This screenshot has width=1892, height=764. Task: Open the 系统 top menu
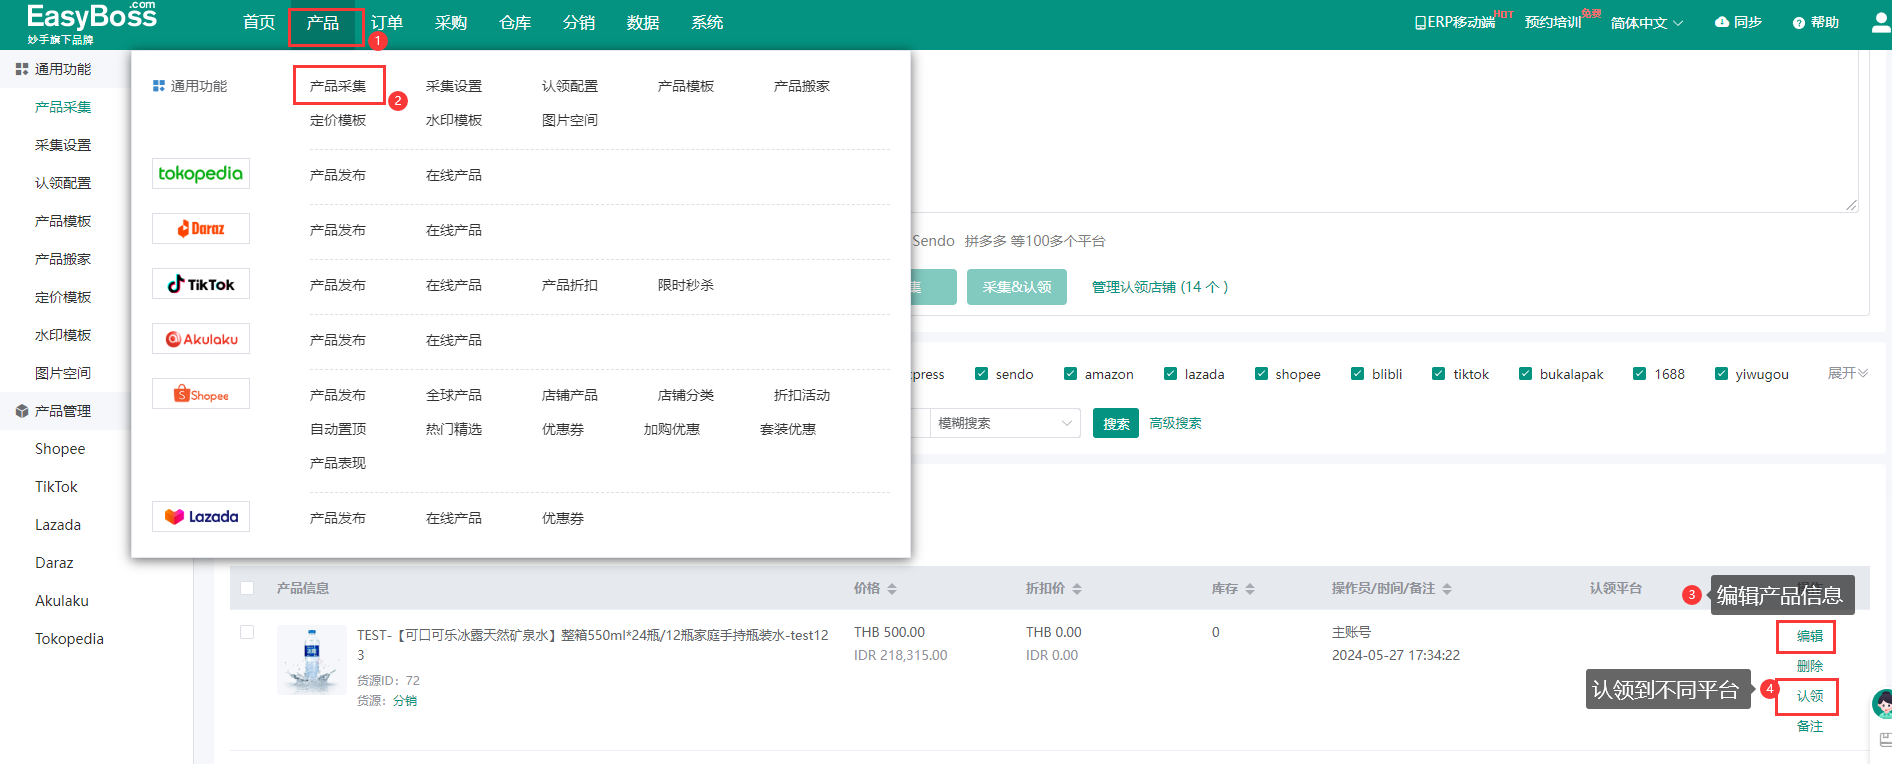click(x=707, y=22)
